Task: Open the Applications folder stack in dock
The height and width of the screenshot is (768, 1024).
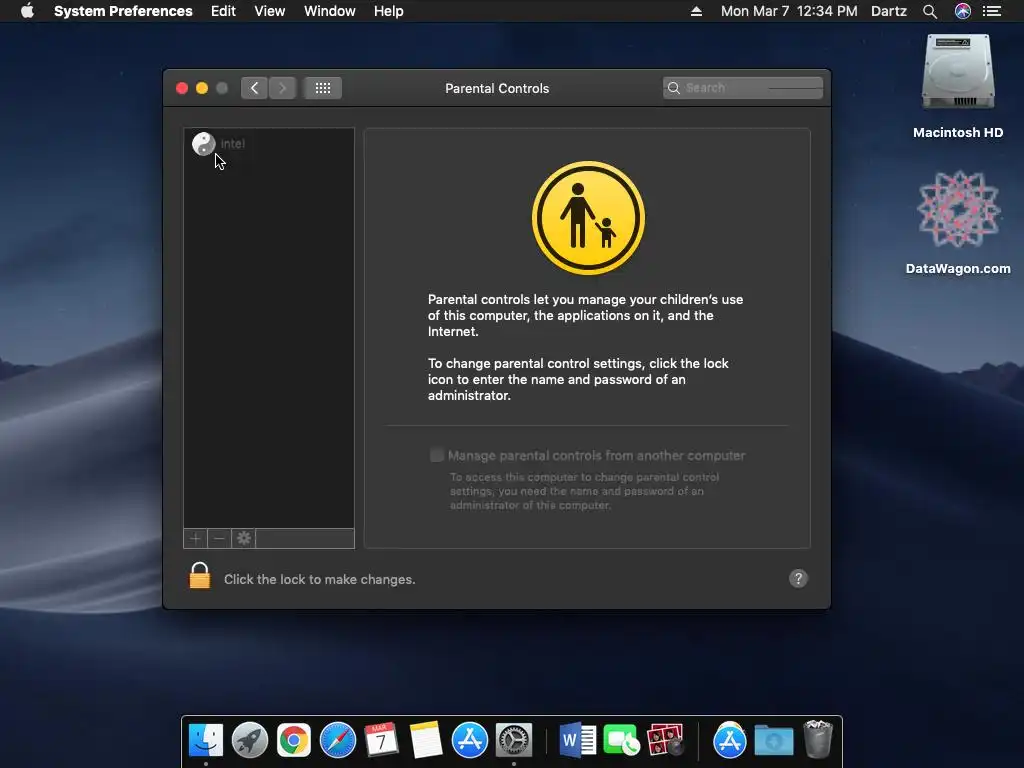Action: [729, 740]
